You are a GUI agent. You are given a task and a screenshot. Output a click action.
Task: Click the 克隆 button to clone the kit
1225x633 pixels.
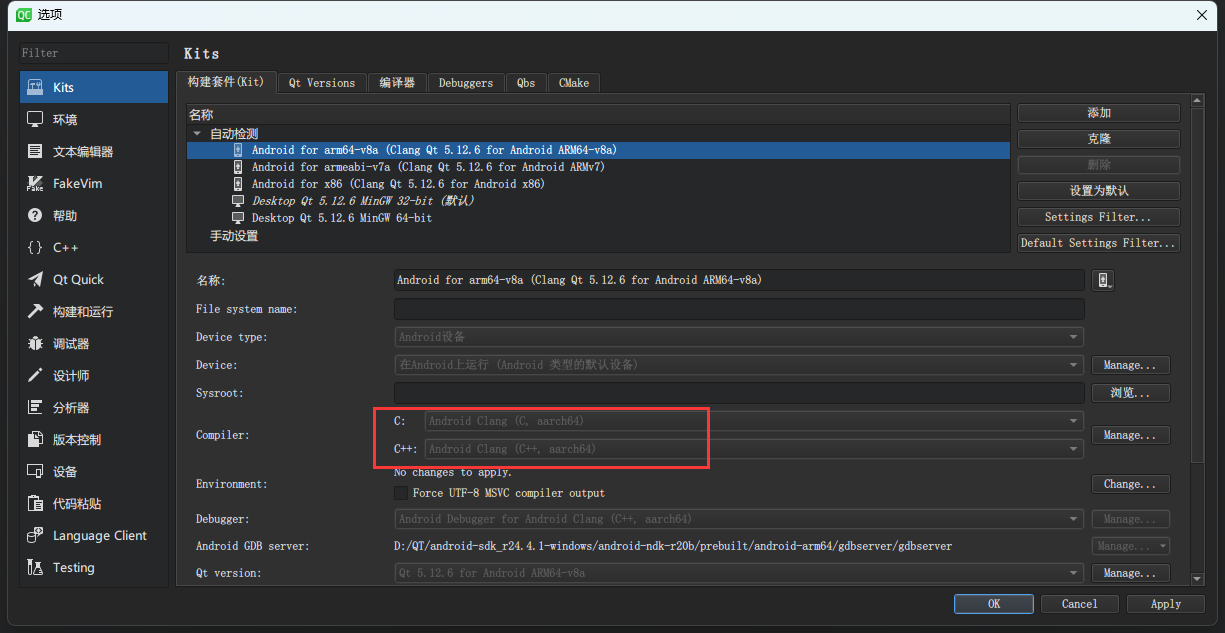[1097, 138]
